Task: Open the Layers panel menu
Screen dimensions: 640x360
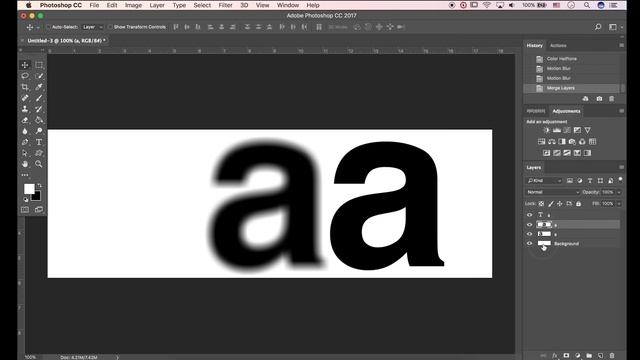Action: tap(621, 167)
